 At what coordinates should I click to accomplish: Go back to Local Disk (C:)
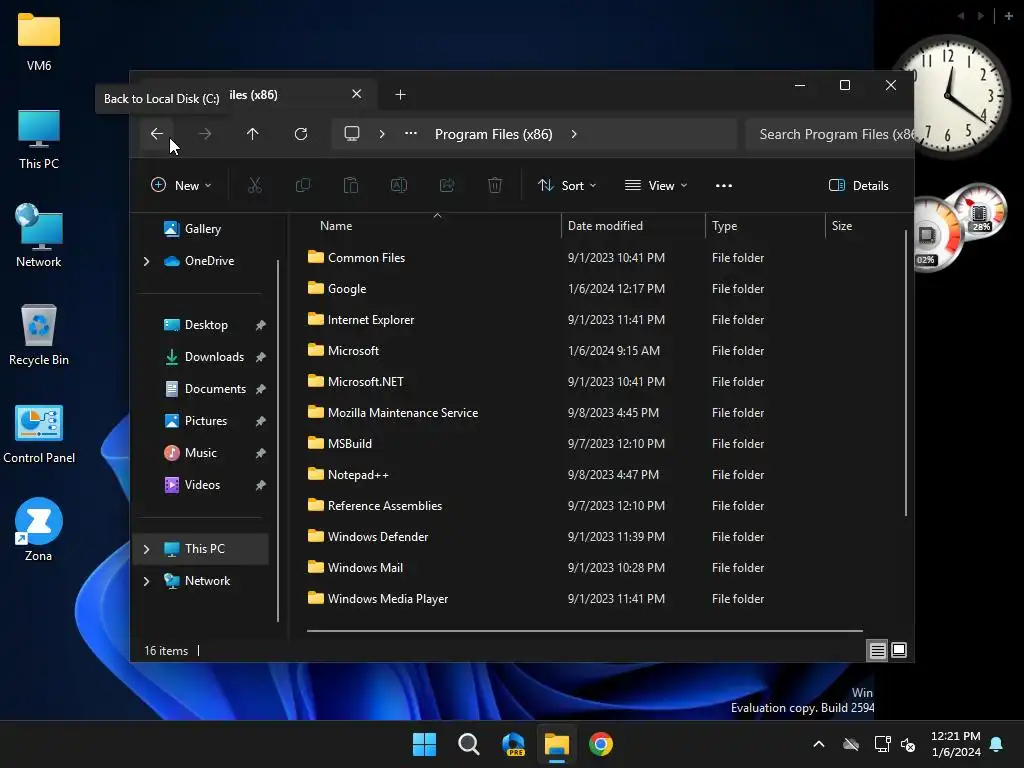157,134
